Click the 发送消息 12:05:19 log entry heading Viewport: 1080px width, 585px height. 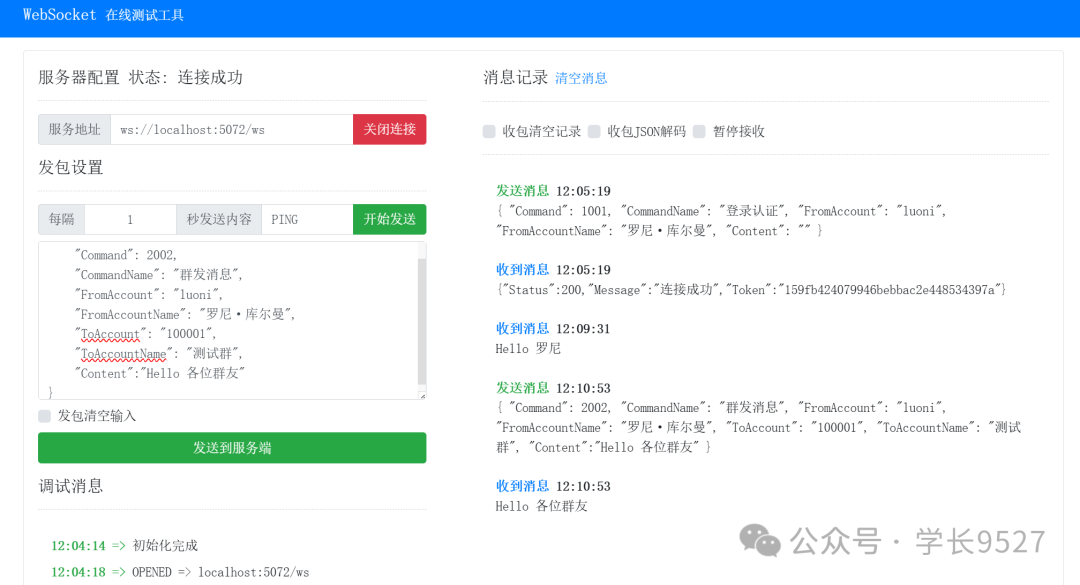pos(553,191)
